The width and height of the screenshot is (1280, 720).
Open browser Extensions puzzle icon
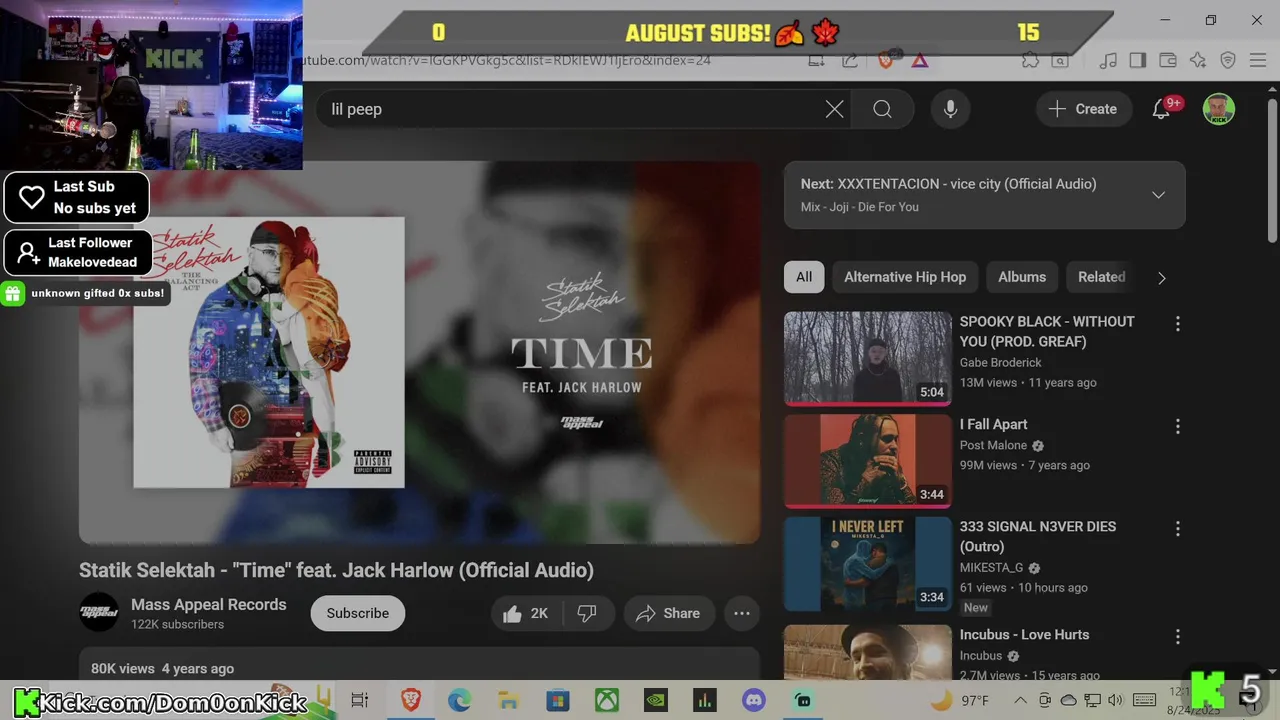pos(1030,60)
